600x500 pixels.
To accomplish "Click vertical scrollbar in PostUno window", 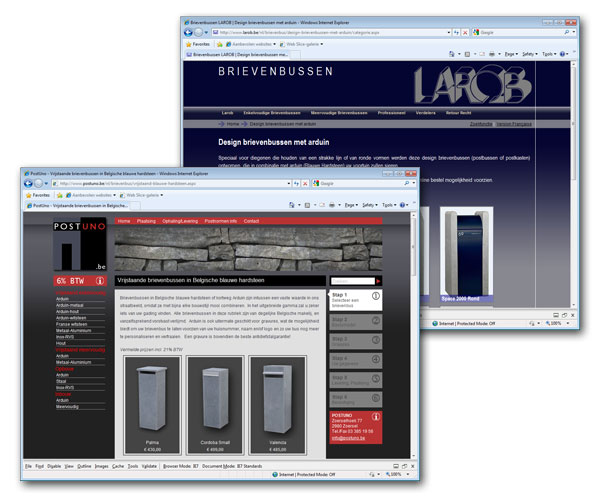I will (413, 336).
